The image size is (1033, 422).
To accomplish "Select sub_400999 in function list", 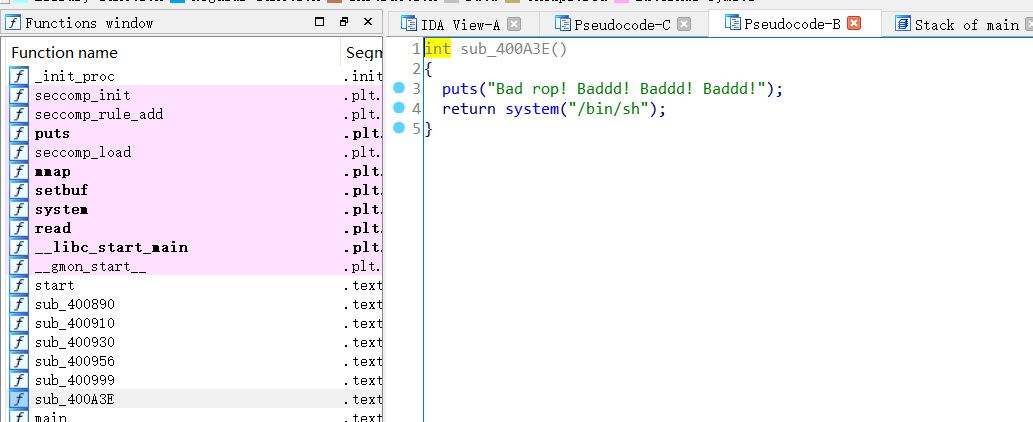I will coord(195,381).
